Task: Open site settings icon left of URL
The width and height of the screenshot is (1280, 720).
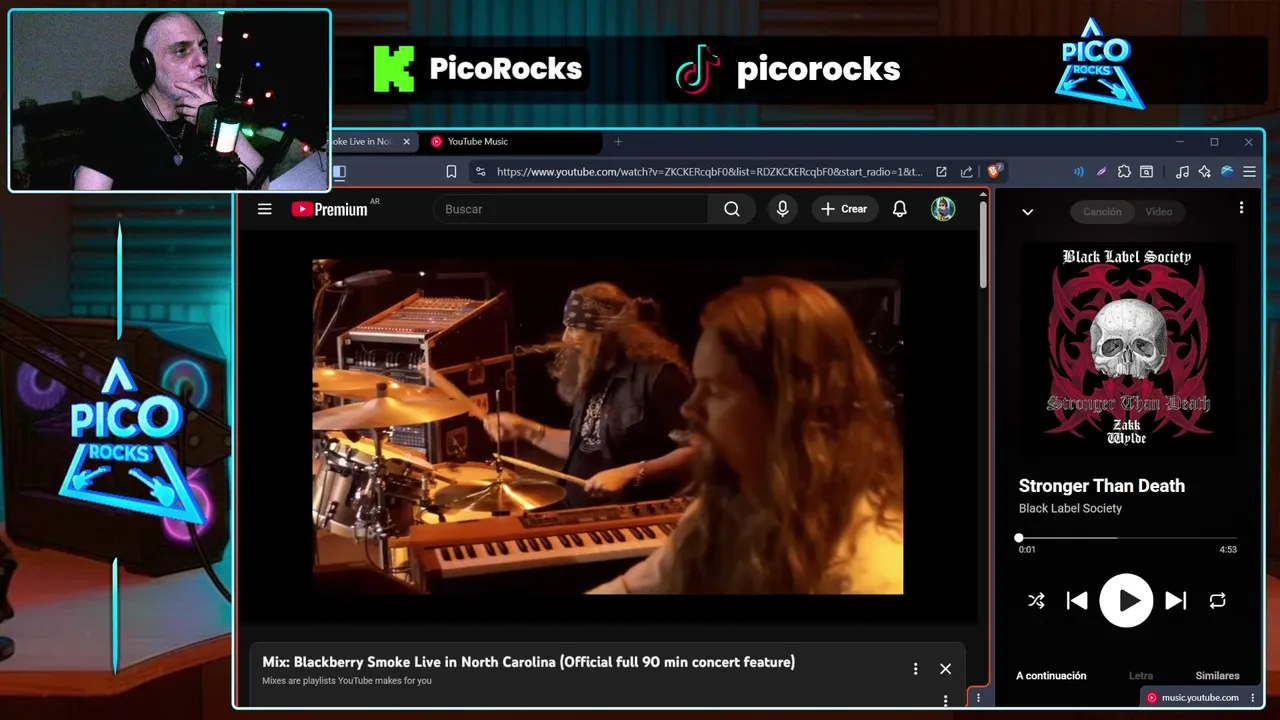Action: tap(481, 172)
